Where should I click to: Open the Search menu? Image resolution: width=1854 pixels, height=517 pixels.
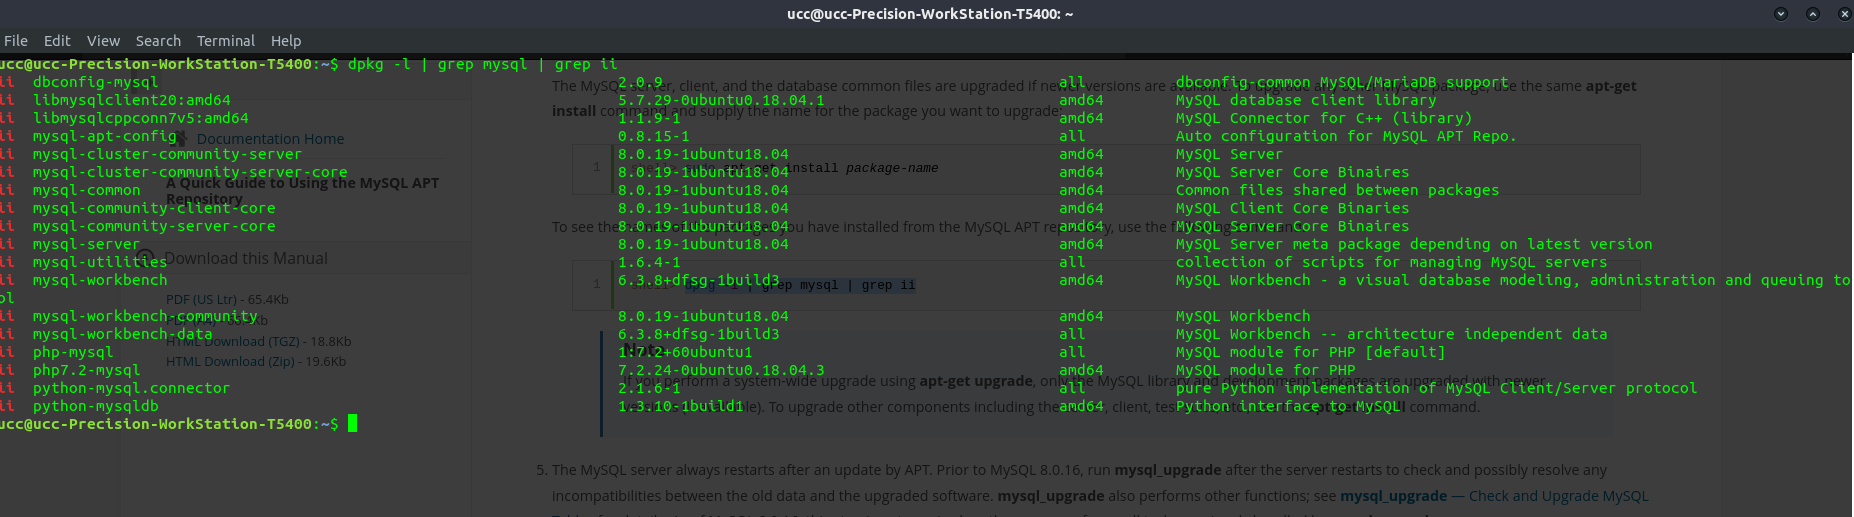click(x=158, y=41)
